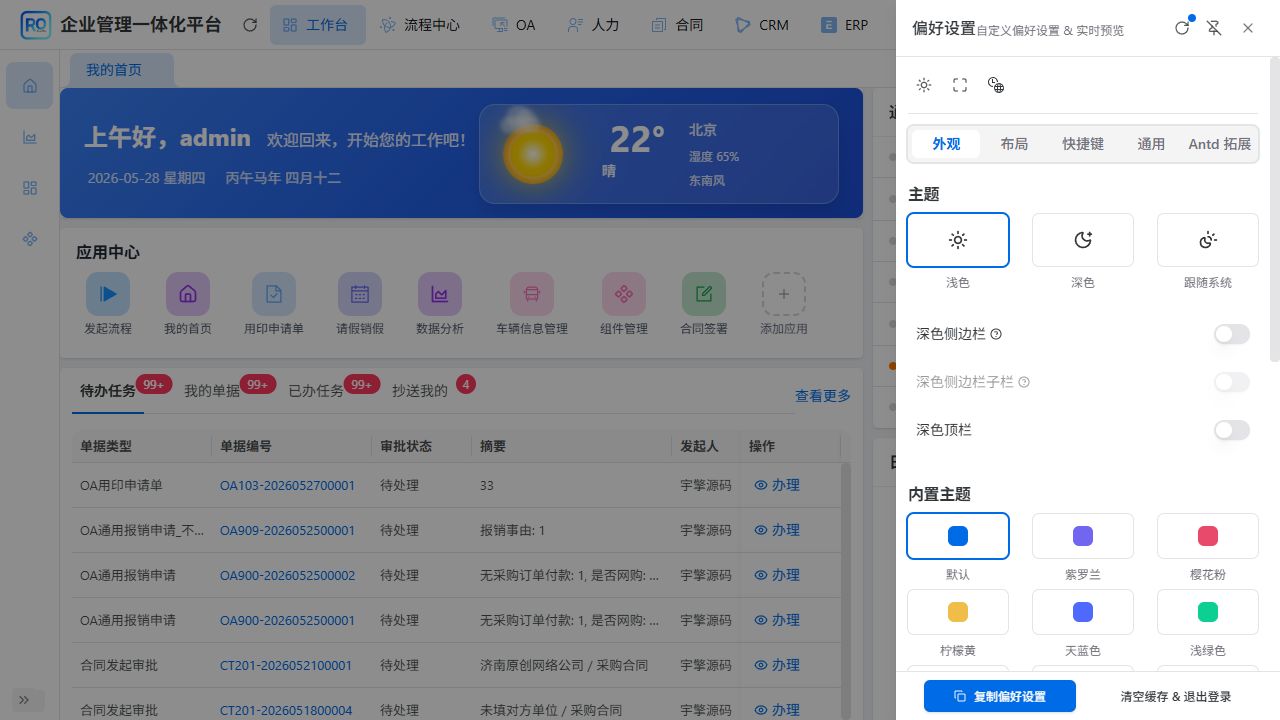This screenshot has width=1280, height=720.
Task: Toggle the 深色顶栏 switch
Action: [x=1232, y=430]
